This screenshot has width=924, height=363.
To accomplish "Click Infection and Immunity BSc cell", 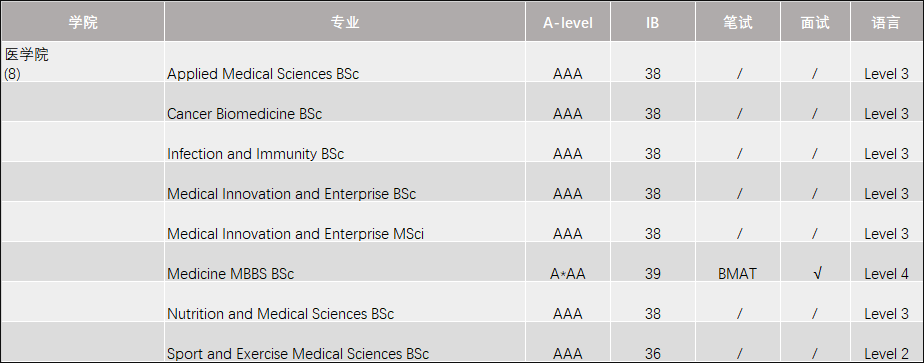I will pos(345,142).
